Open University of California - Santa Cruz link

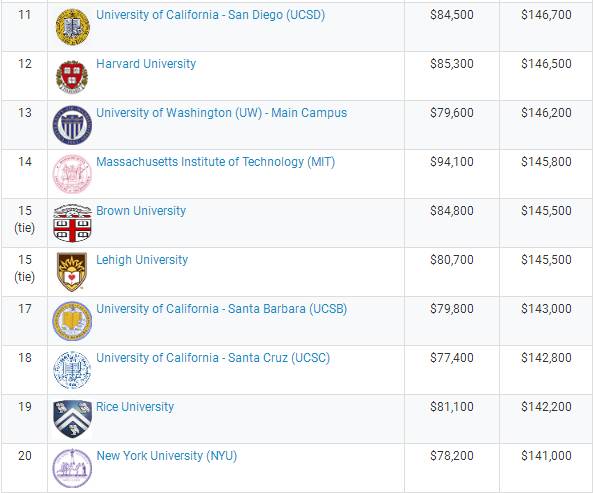coord(213,358)
